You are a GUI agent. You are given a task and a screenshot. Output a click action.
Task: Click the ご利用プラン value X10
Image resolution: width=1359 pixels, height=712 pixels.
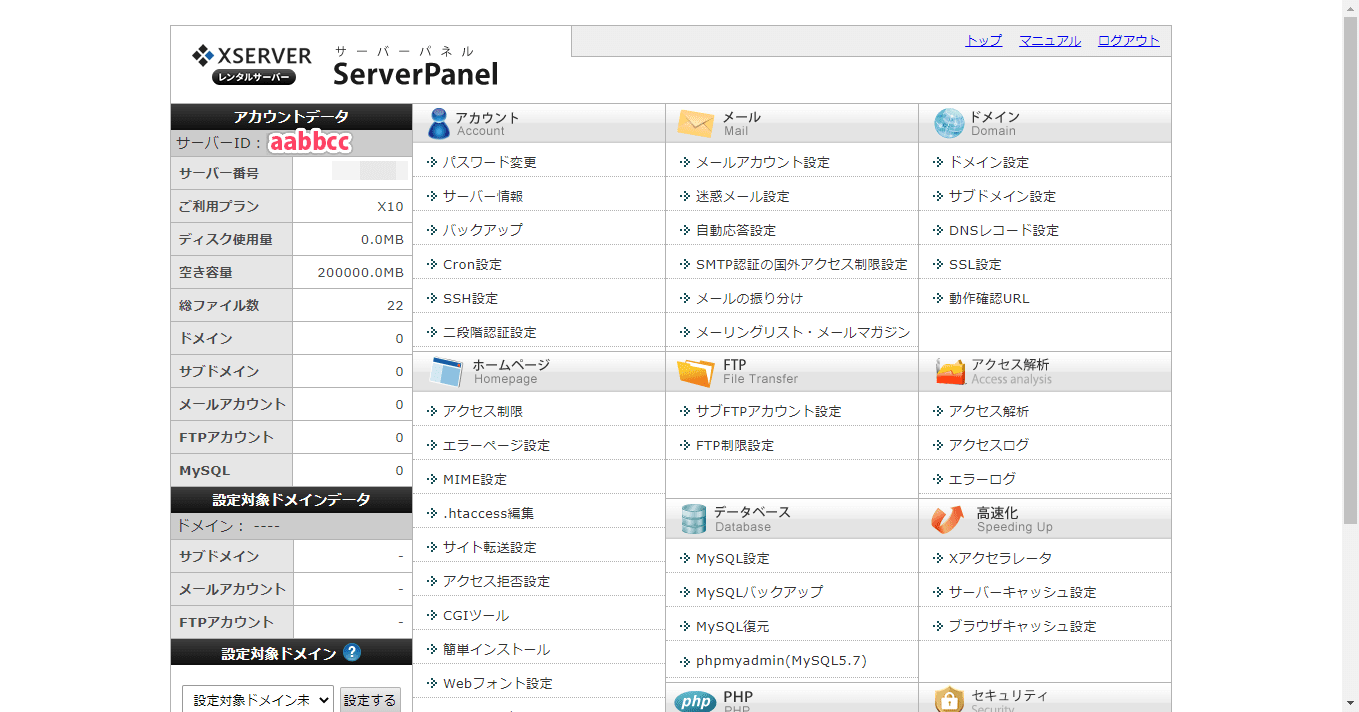pyautogui.click(x=390, y=207)
